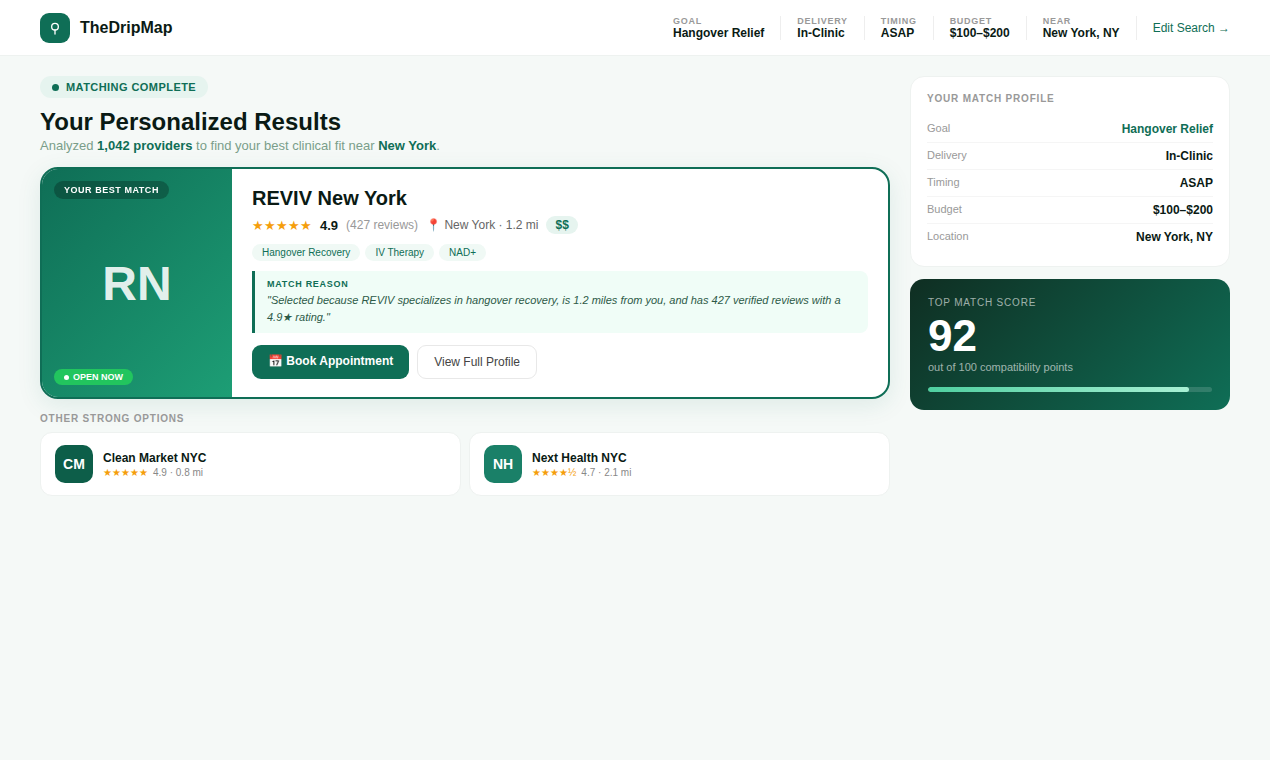Image resolution: width=1270 pixels, height=760 pixels.
Task: Click Clean Market NYC's star rating
Action: click(125, 472)
